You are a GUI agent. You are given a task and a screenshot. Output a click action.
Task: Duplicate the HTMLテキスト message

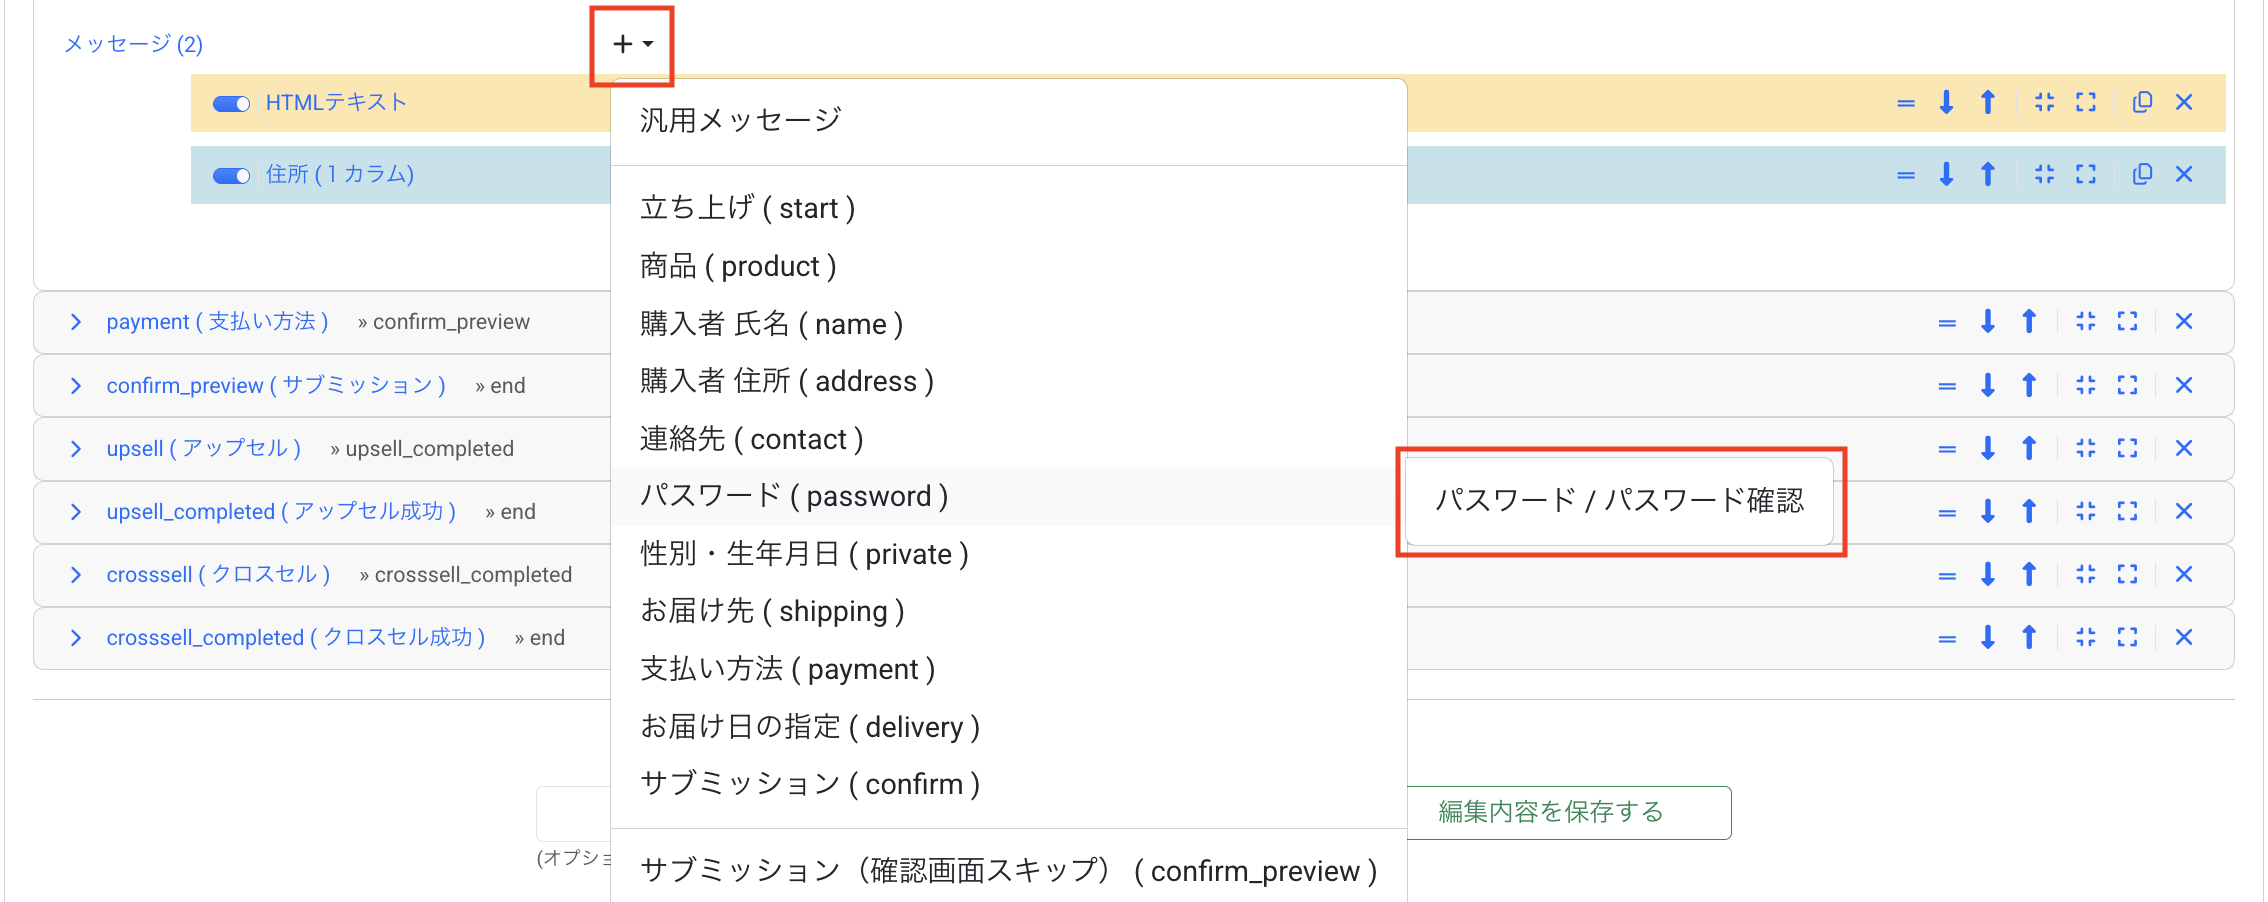tap(2142, 102)
